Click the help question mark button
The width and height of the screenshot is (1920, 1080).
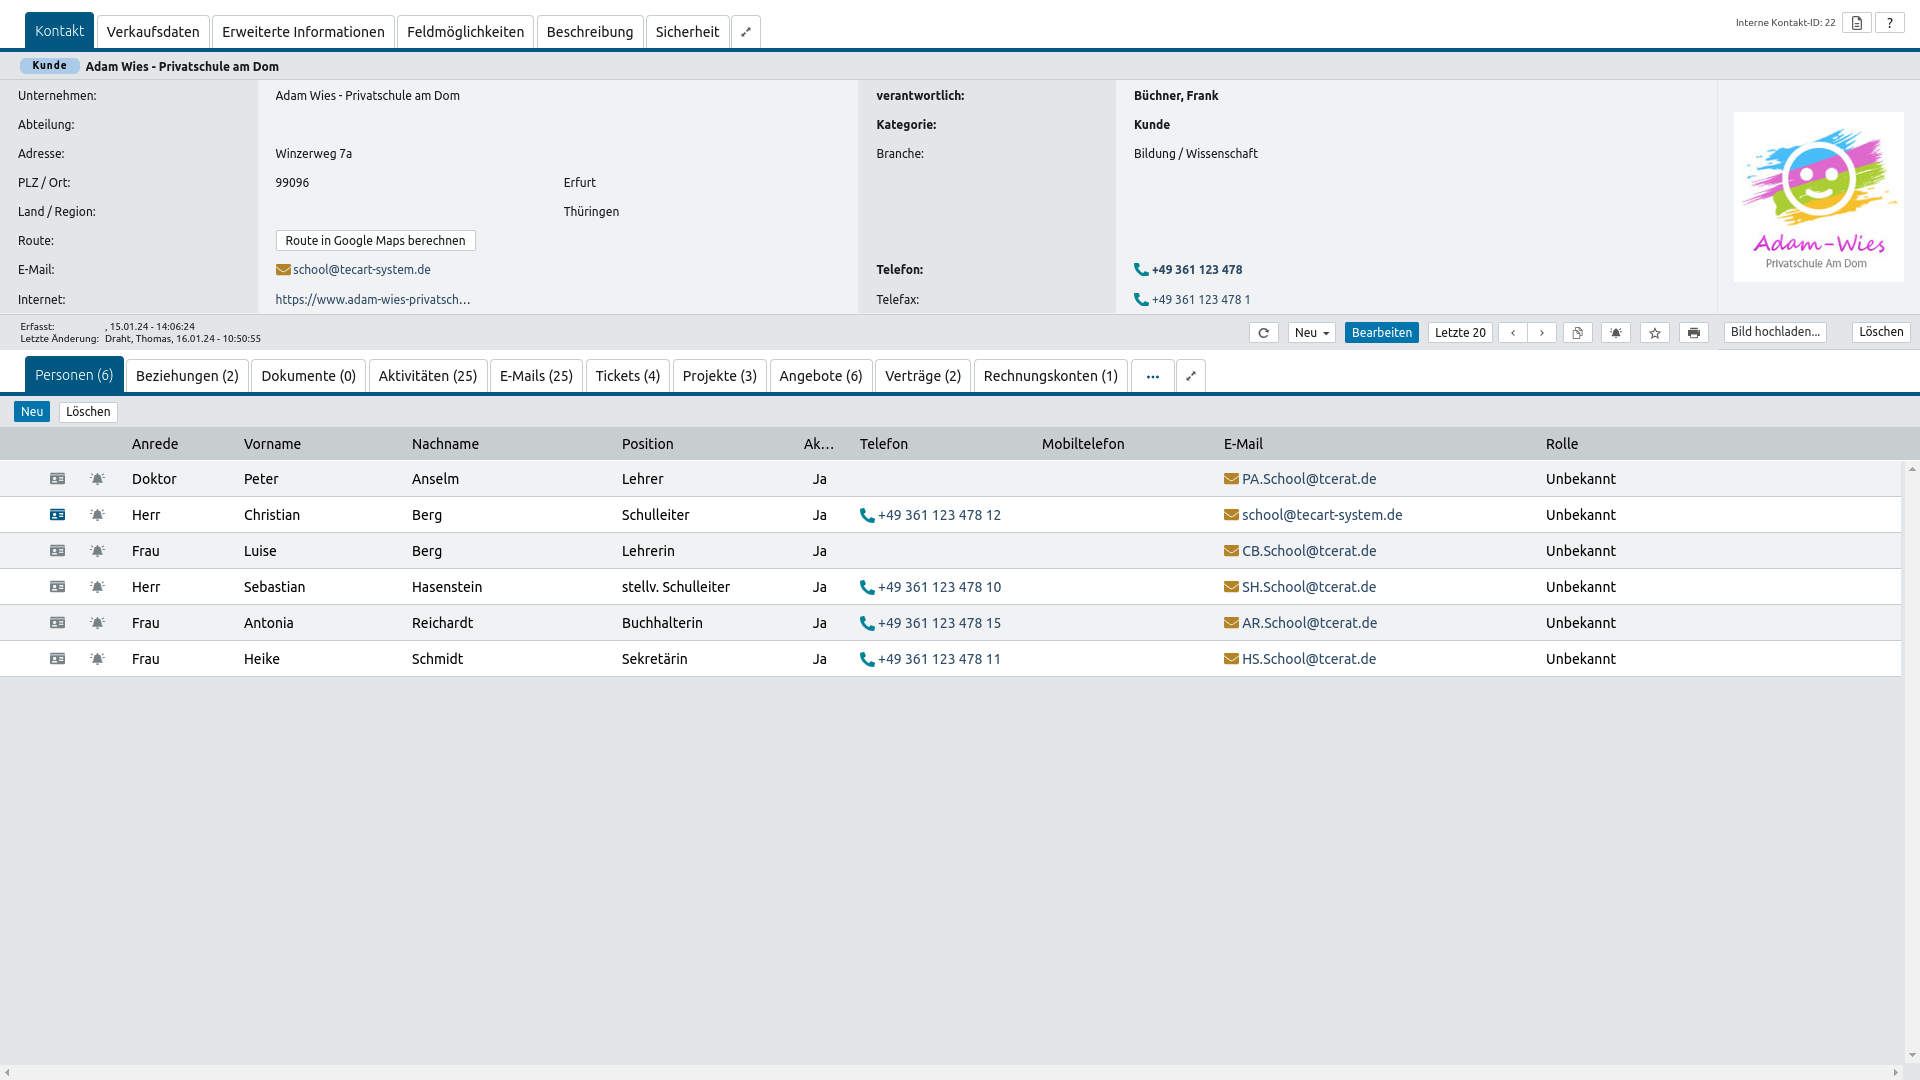pyautogui.click(x=1889, y=23)
